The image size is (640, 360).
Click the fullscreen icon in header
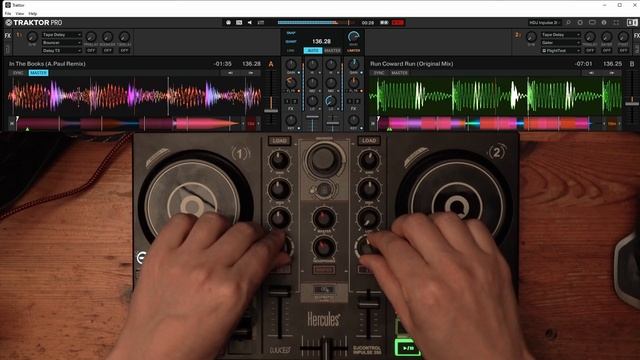click(616, 22)
